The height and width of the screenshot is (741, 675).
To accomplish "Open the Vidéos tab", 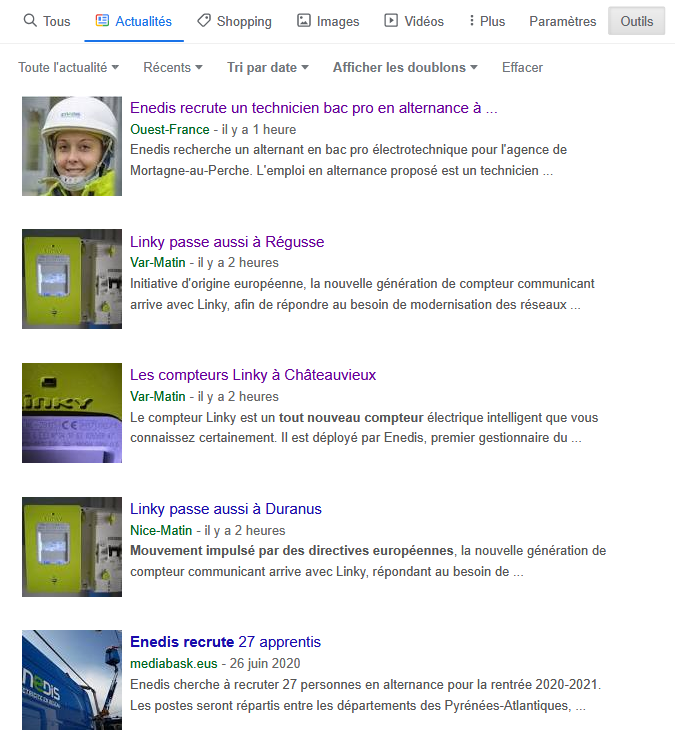I will (x=424, y=22).
